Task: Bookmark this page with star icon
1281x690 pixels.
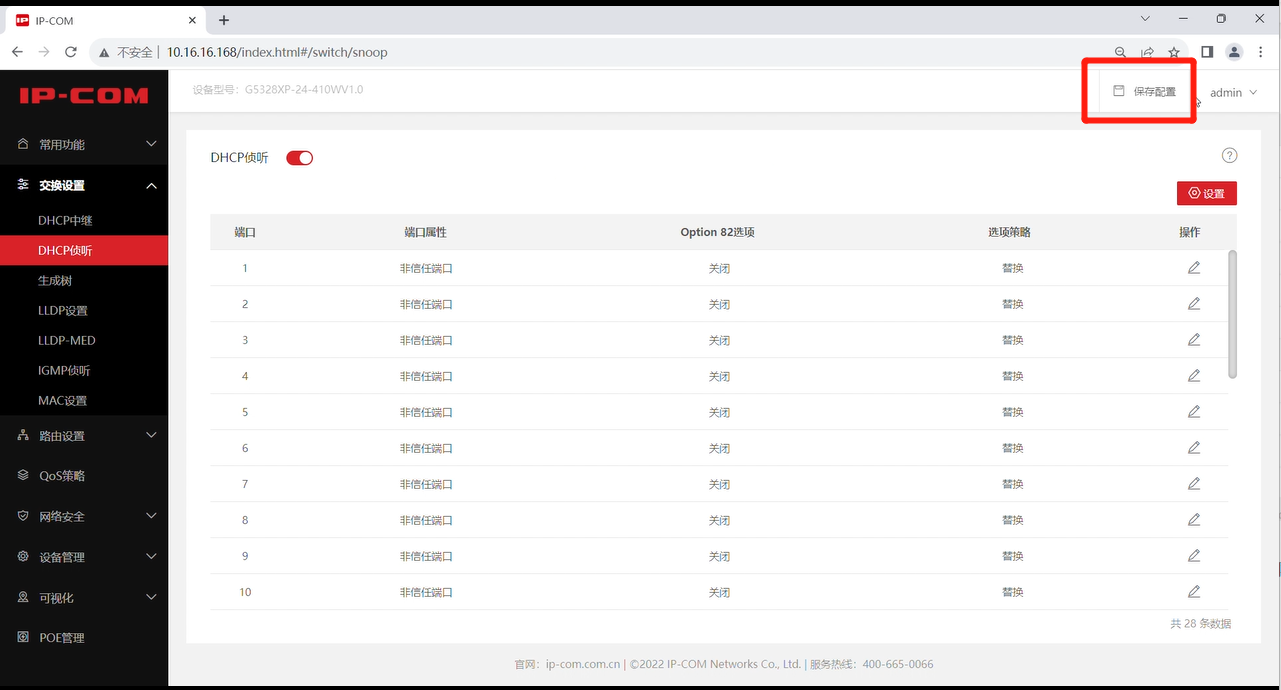Action: point(1174,52)
